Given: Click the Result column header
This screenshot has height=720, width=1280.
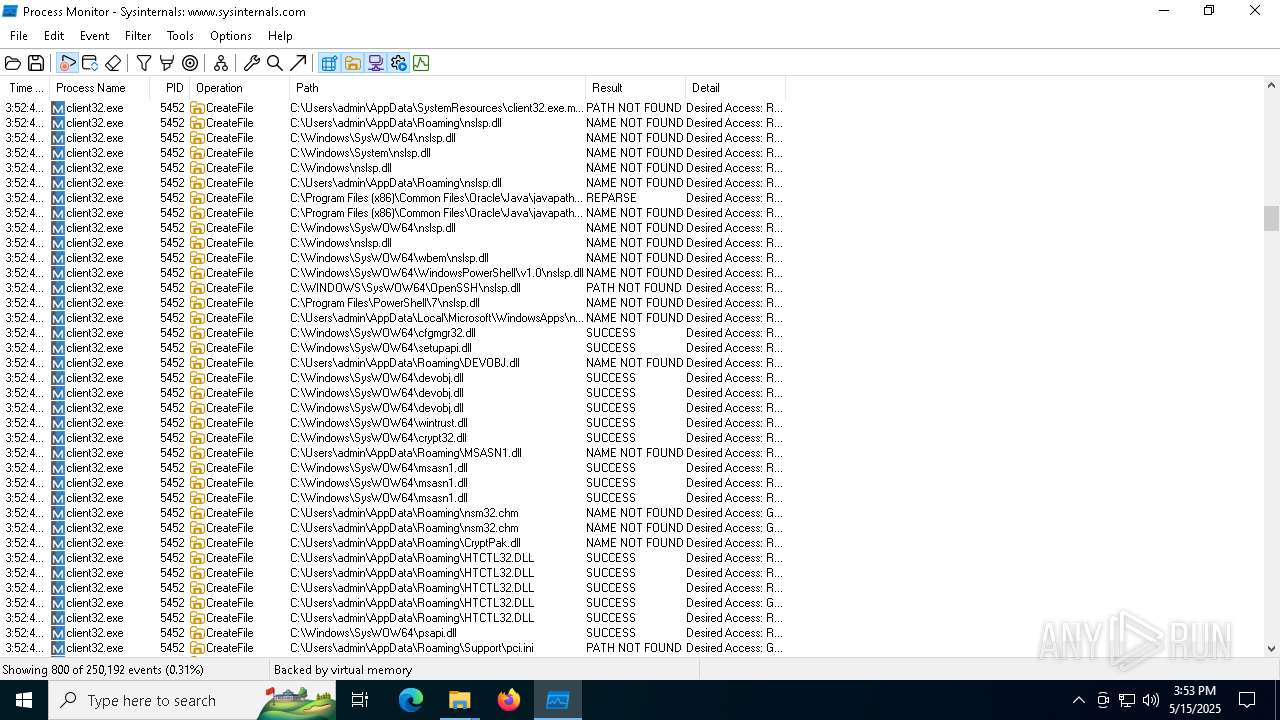Looking at the screenshot, I should 635,88.
